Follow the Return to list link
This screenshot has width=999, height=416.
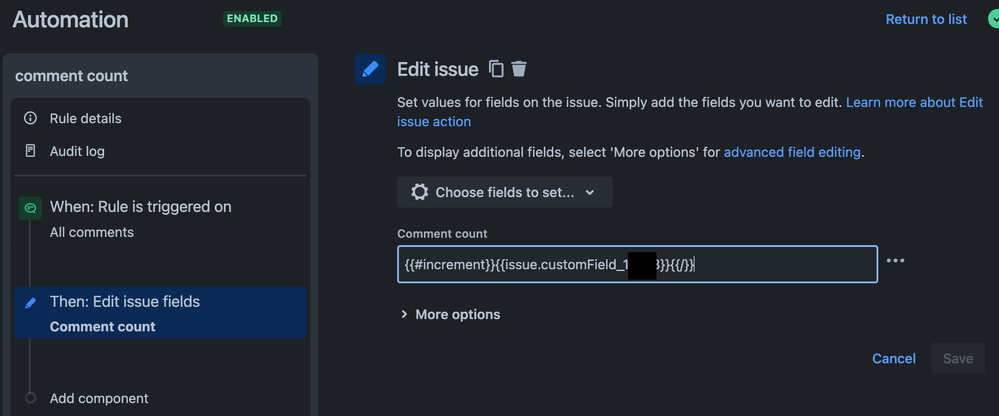[x=926, y=19]
